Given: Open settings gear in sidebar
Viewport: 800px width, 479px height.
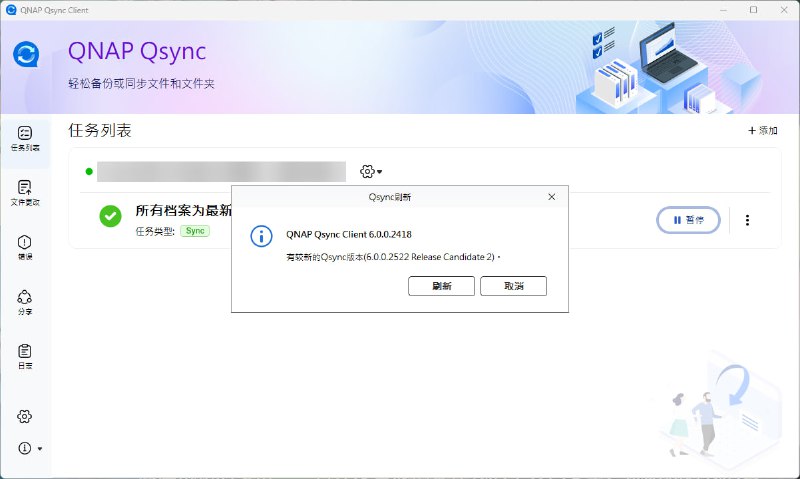Looking at the screenshot, I should [24, 416].
